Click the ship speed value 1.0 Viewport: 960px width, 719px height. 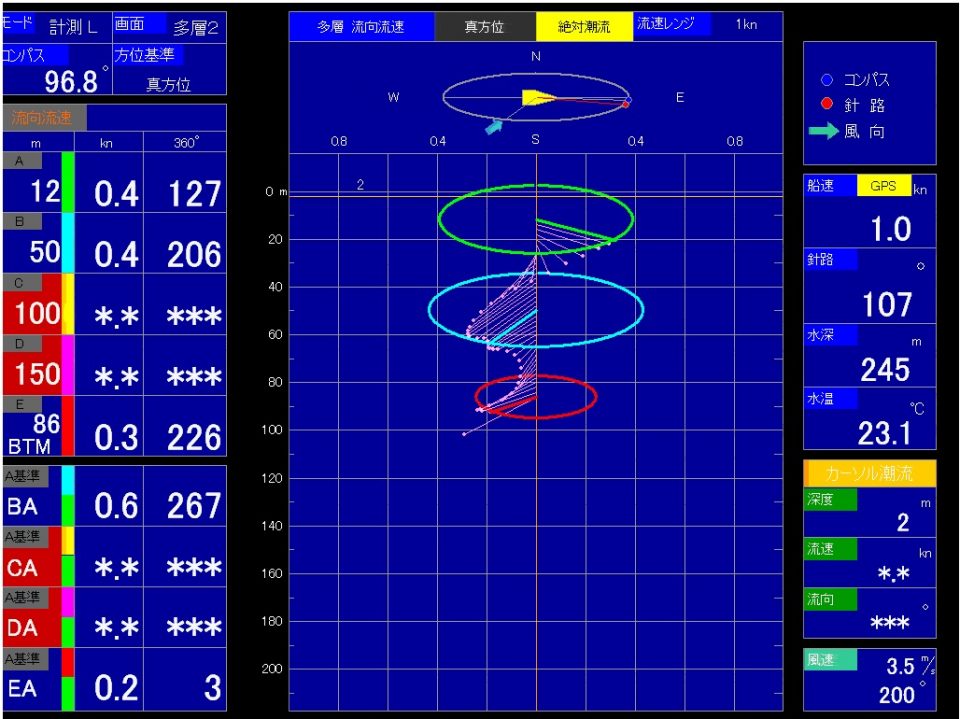pyautogui.click(x=891, y=229)
